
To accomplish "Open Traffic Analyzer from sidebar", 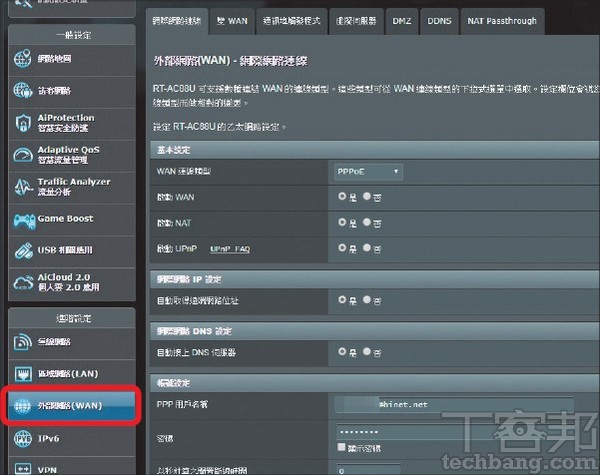I will pyautogui.click(x=22, y=187).
